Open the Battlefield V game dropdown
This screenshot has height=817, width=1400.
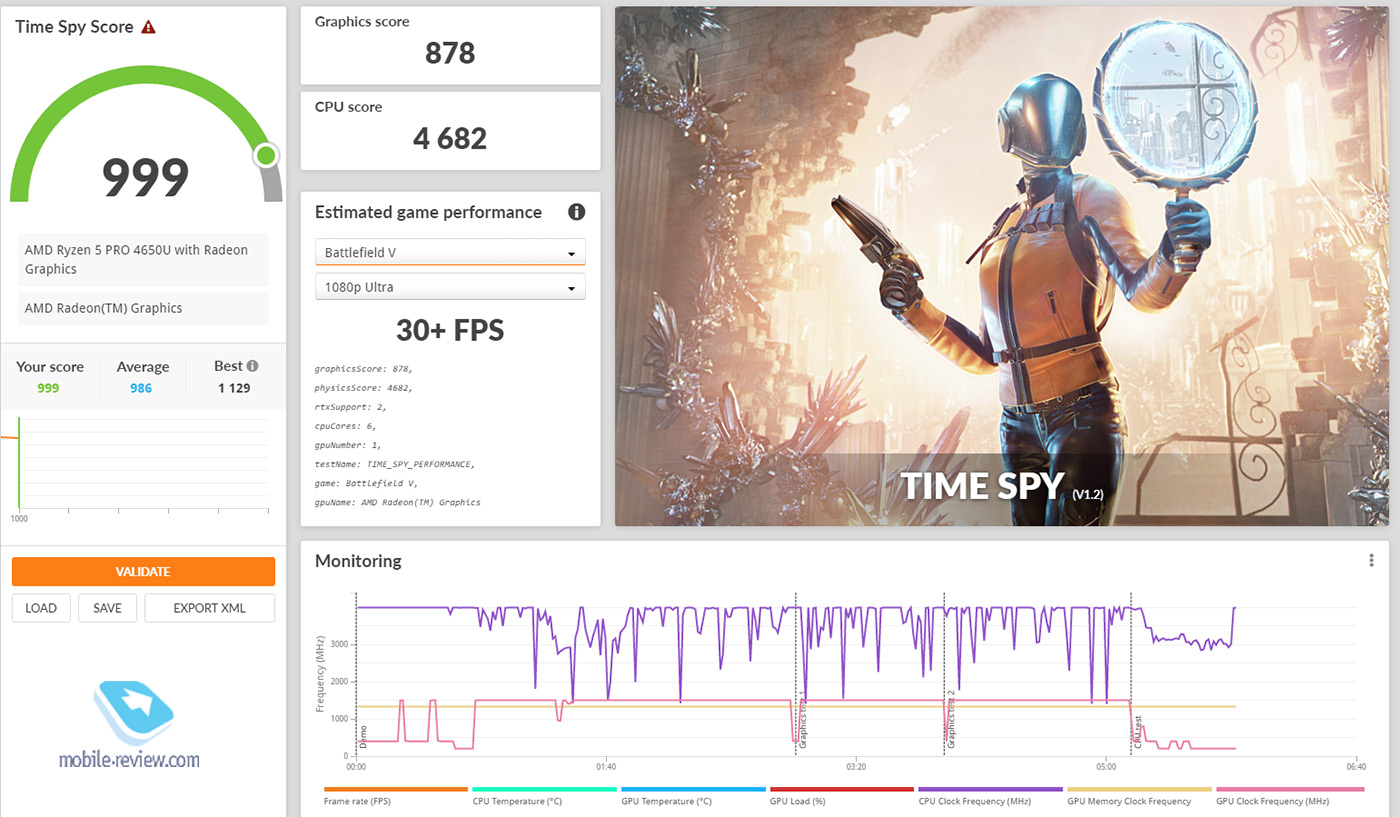tap(450, 252)
